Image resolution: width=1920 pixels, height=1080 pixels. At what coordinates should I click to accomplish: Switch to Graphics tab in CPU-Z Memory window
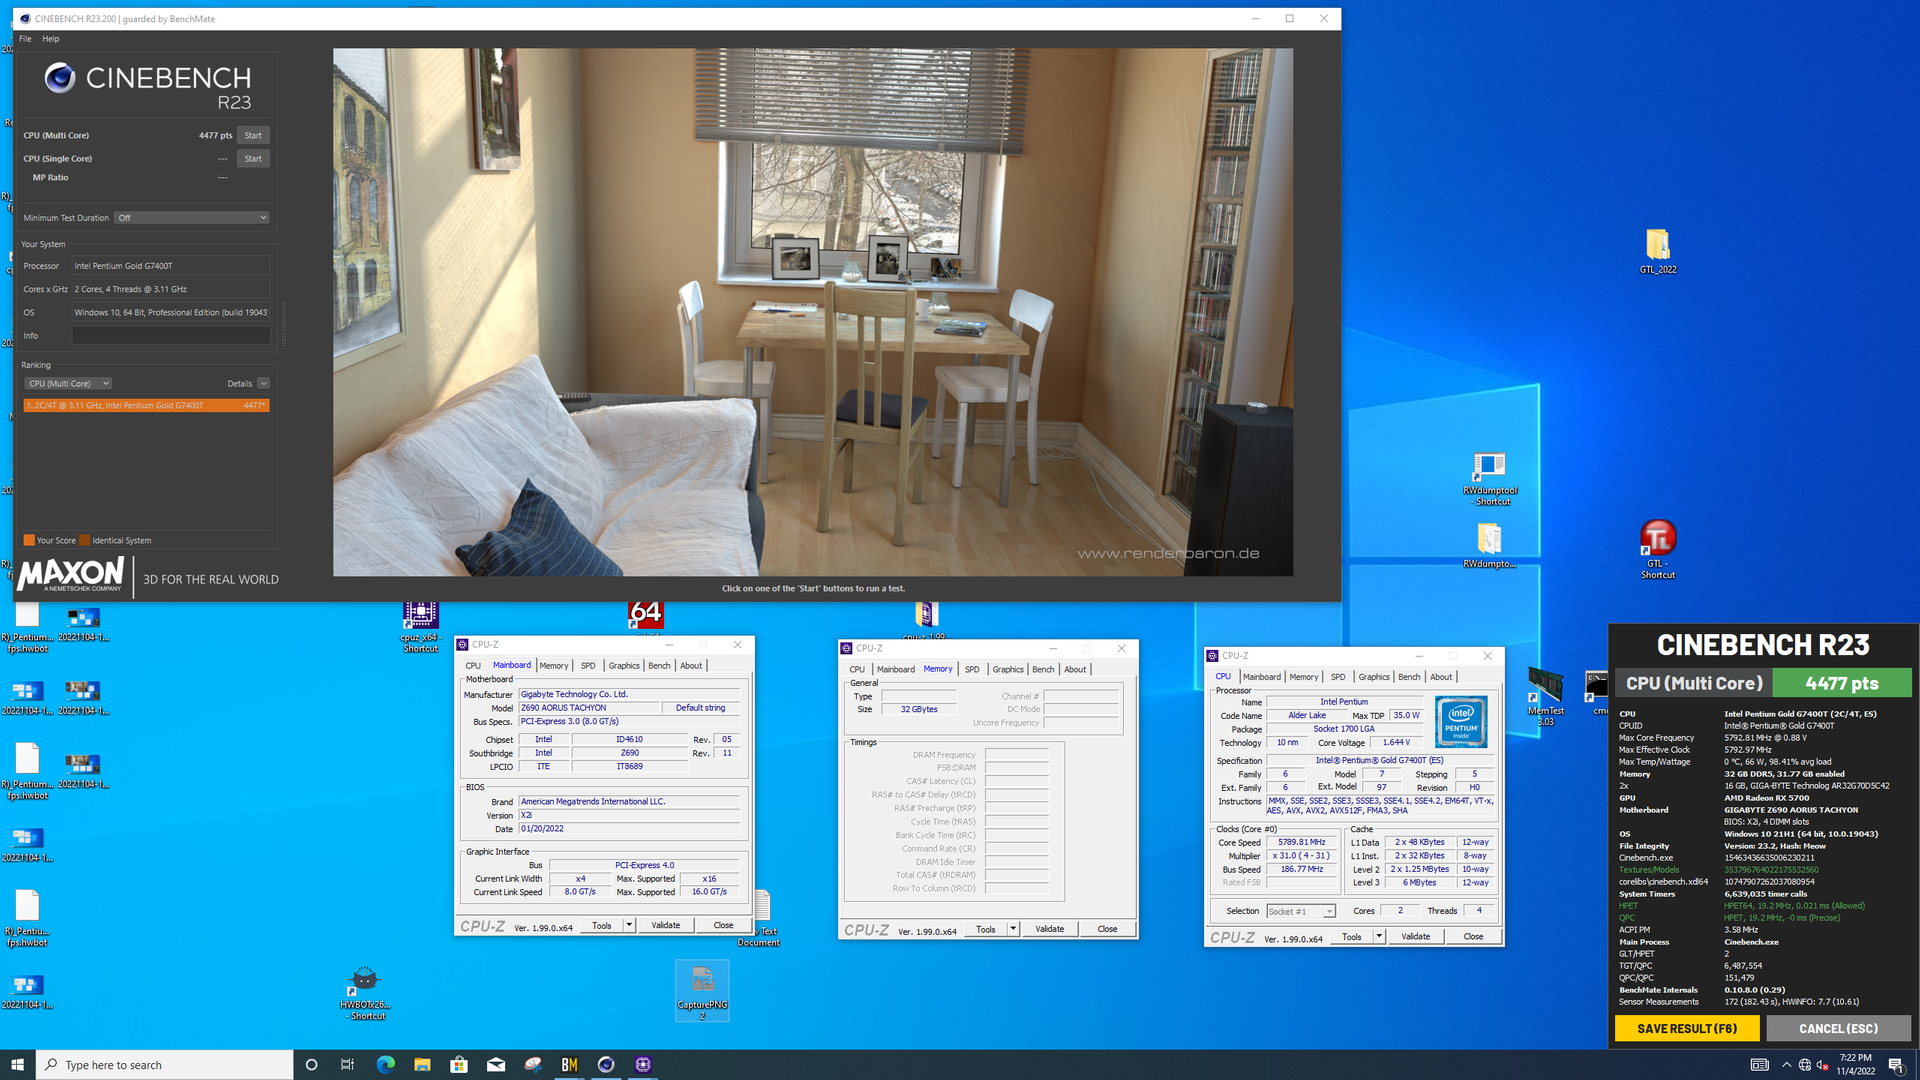1007,670
